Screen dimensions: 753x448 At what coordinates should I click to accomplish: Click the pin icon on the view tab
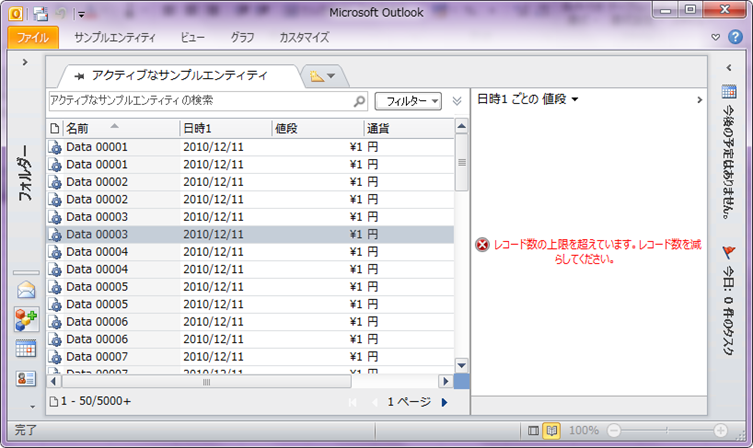(80, 76)
